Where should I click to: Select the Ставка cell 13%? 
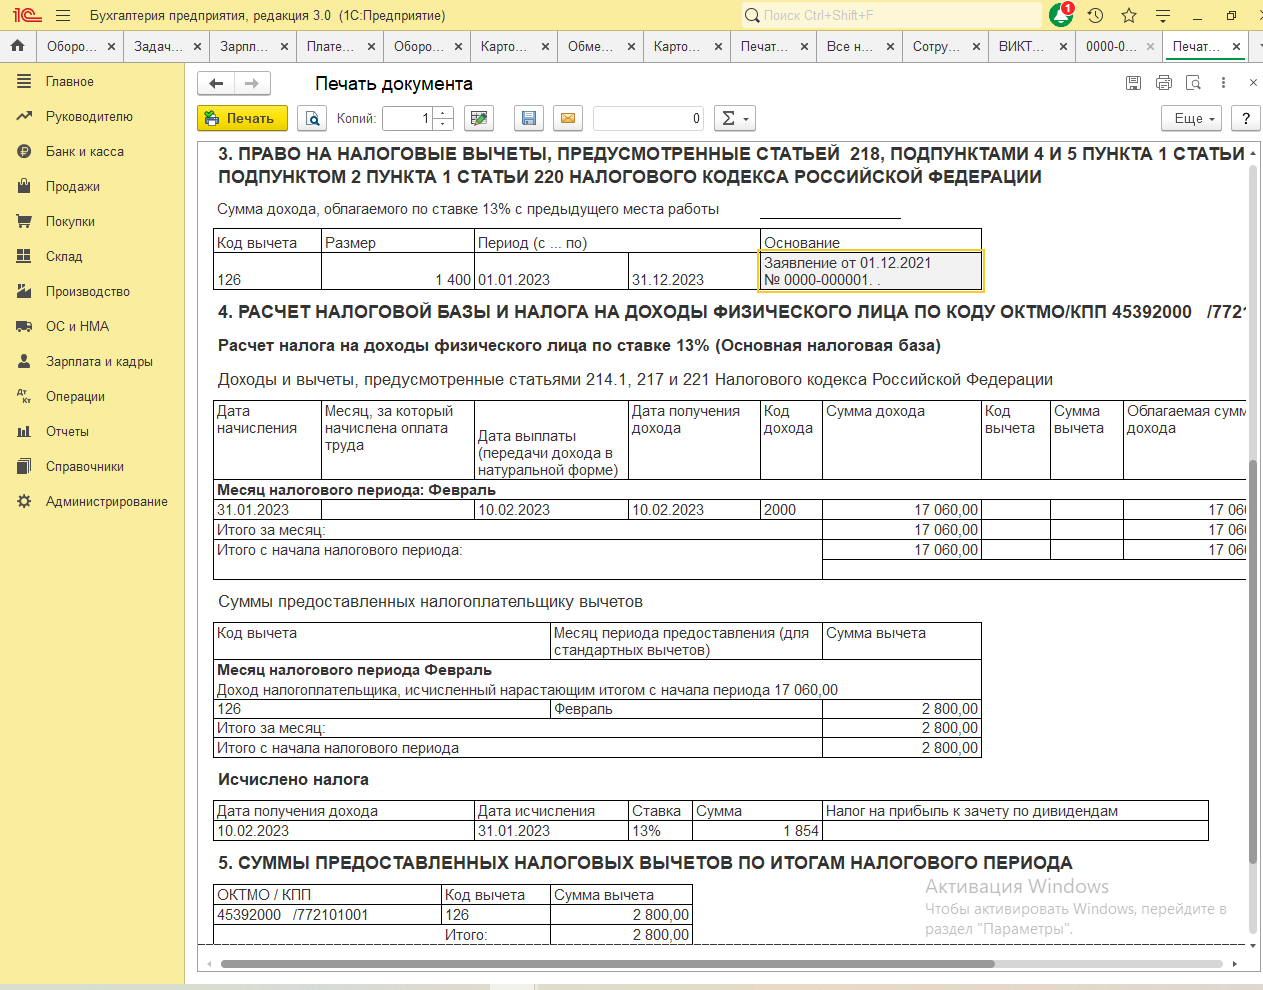tap(661, 831)
